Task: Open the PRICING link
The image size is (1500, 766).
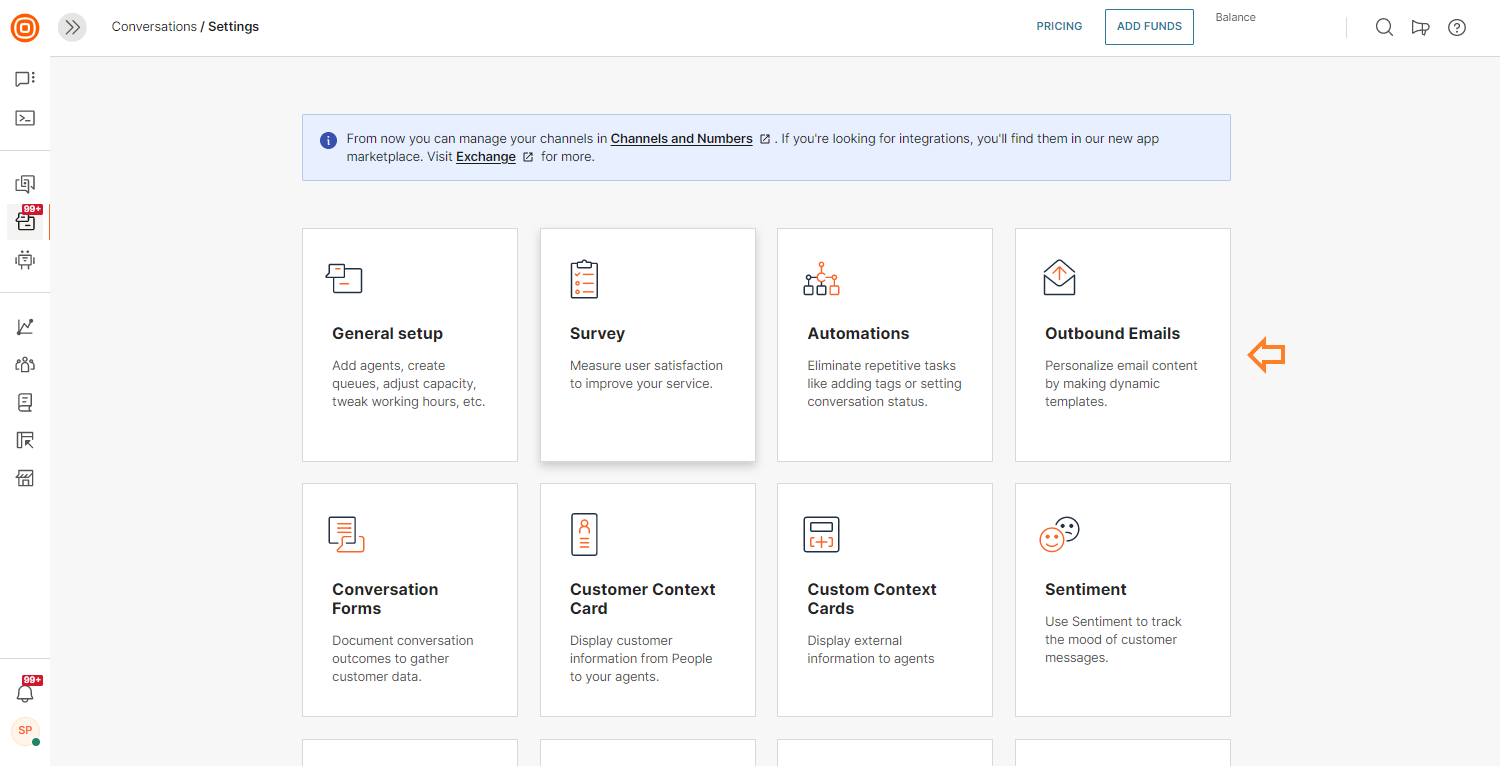Action: [x=1059, y=27]
